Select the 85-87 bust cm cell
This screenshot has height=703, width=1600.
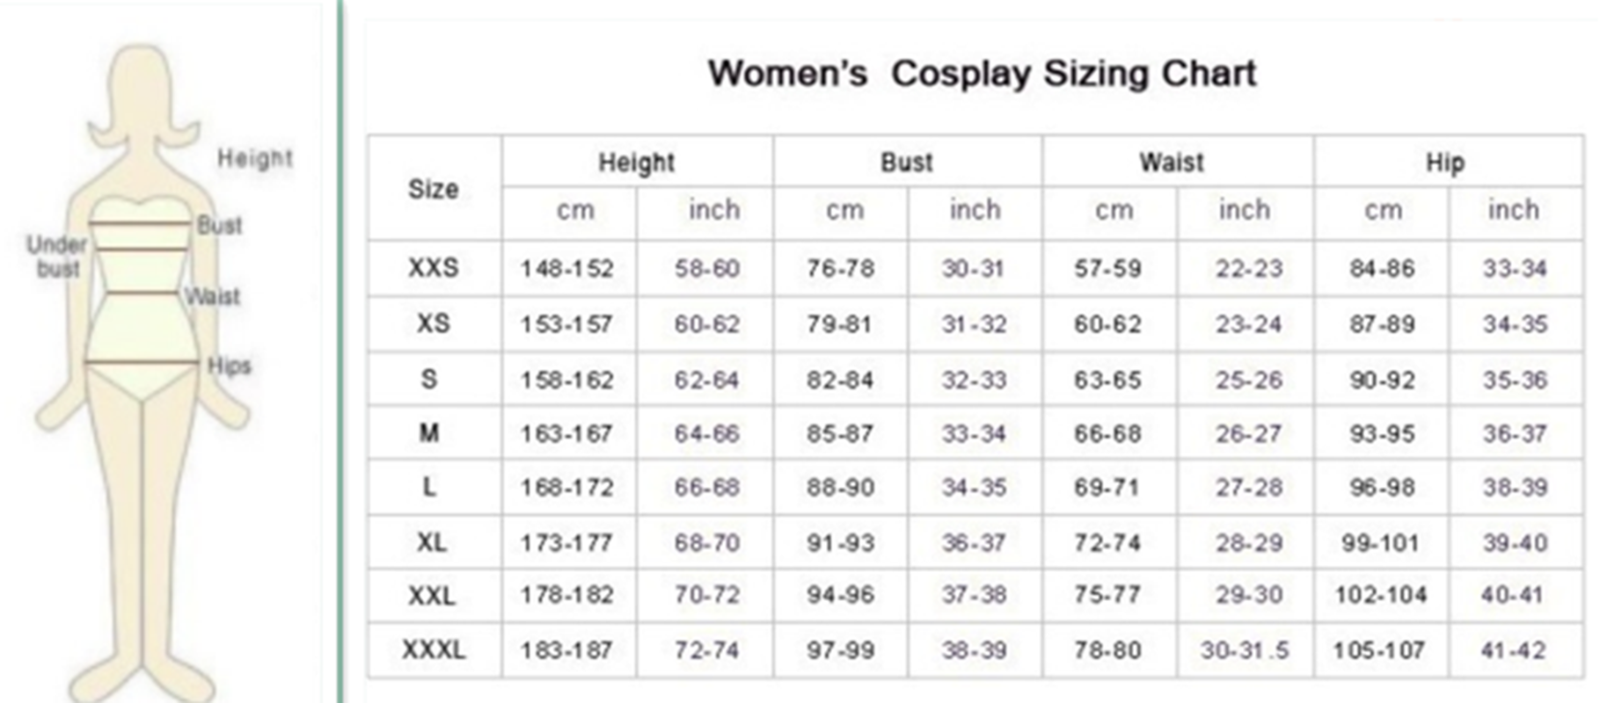click(x=840, y=434)
